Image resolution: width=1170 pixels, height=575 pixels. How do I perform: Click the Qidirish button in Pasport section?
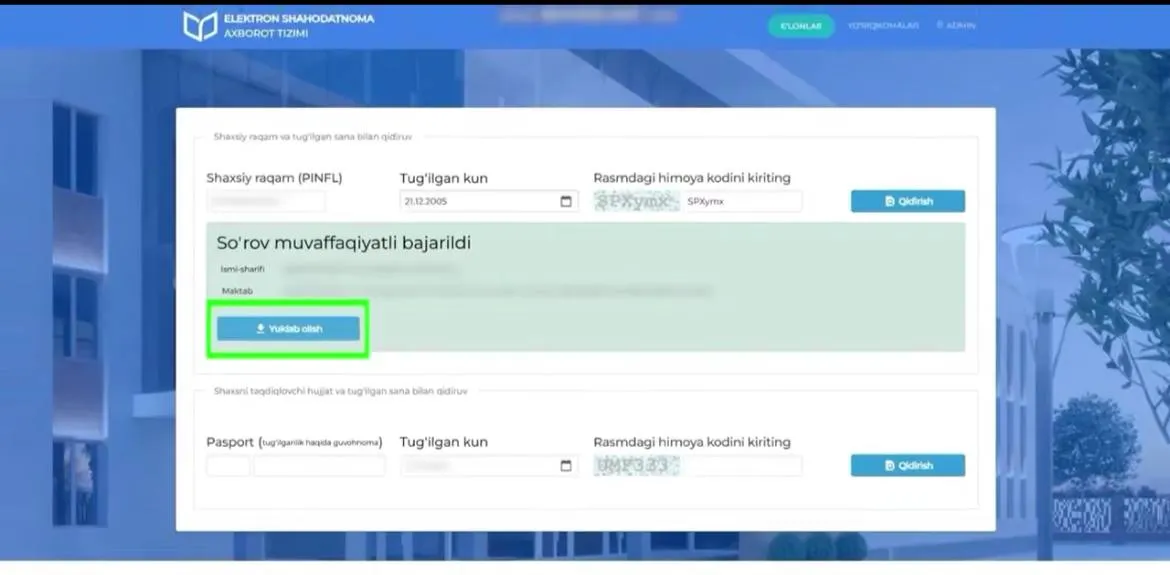(907, 466)
